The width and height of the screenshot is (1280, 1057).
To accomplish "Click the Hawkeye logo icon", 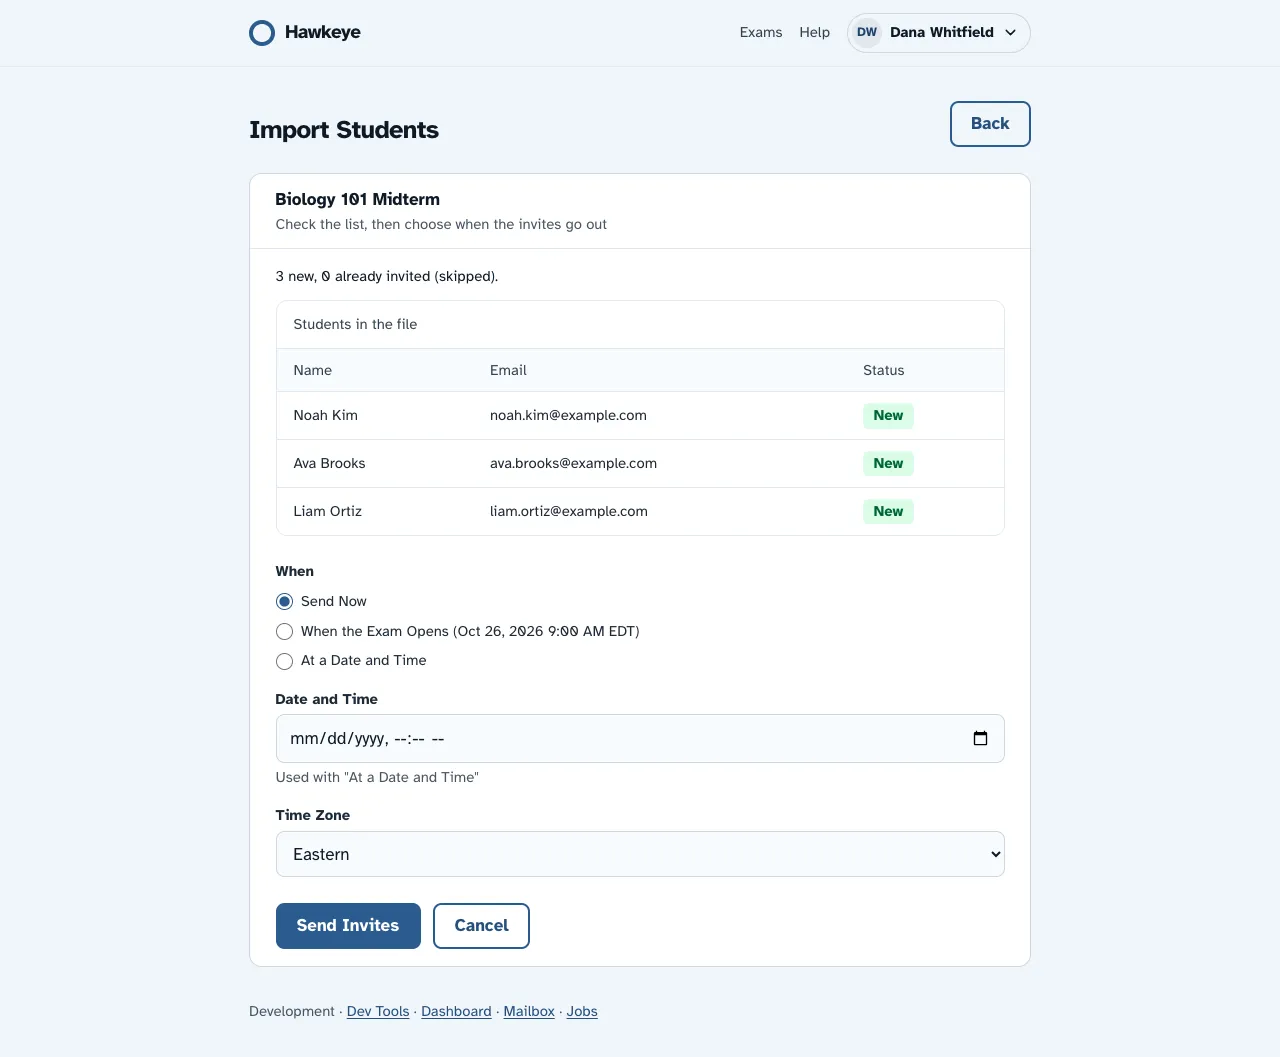I will pyautogui.click(x=262, y=33).
